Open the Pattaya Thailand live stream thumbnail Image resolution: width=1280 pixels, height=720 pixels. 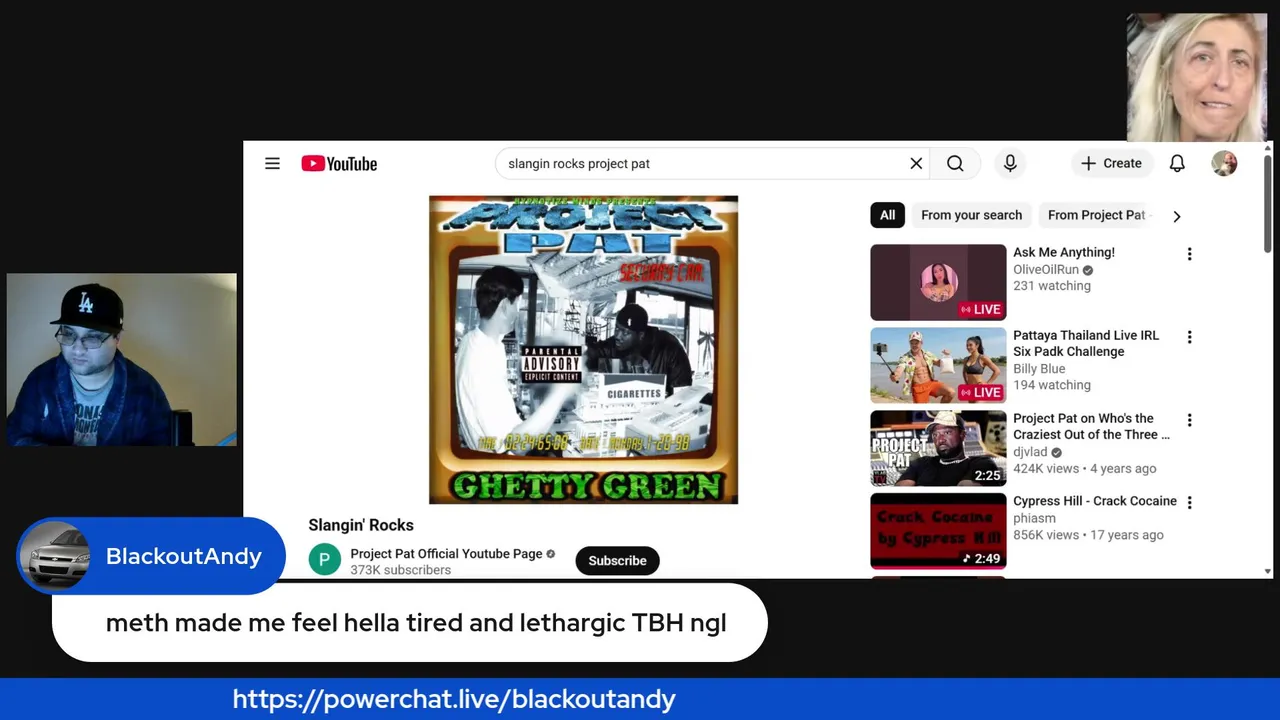[x=938, y=365]
